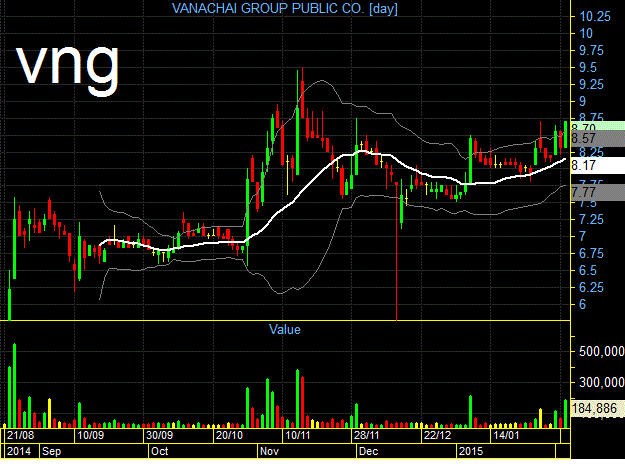Click the chart title VANACHAI GROUP PUBLIC CO. [day]
Image resolution: width=625 pixels, height=466 pixels.
285,8
